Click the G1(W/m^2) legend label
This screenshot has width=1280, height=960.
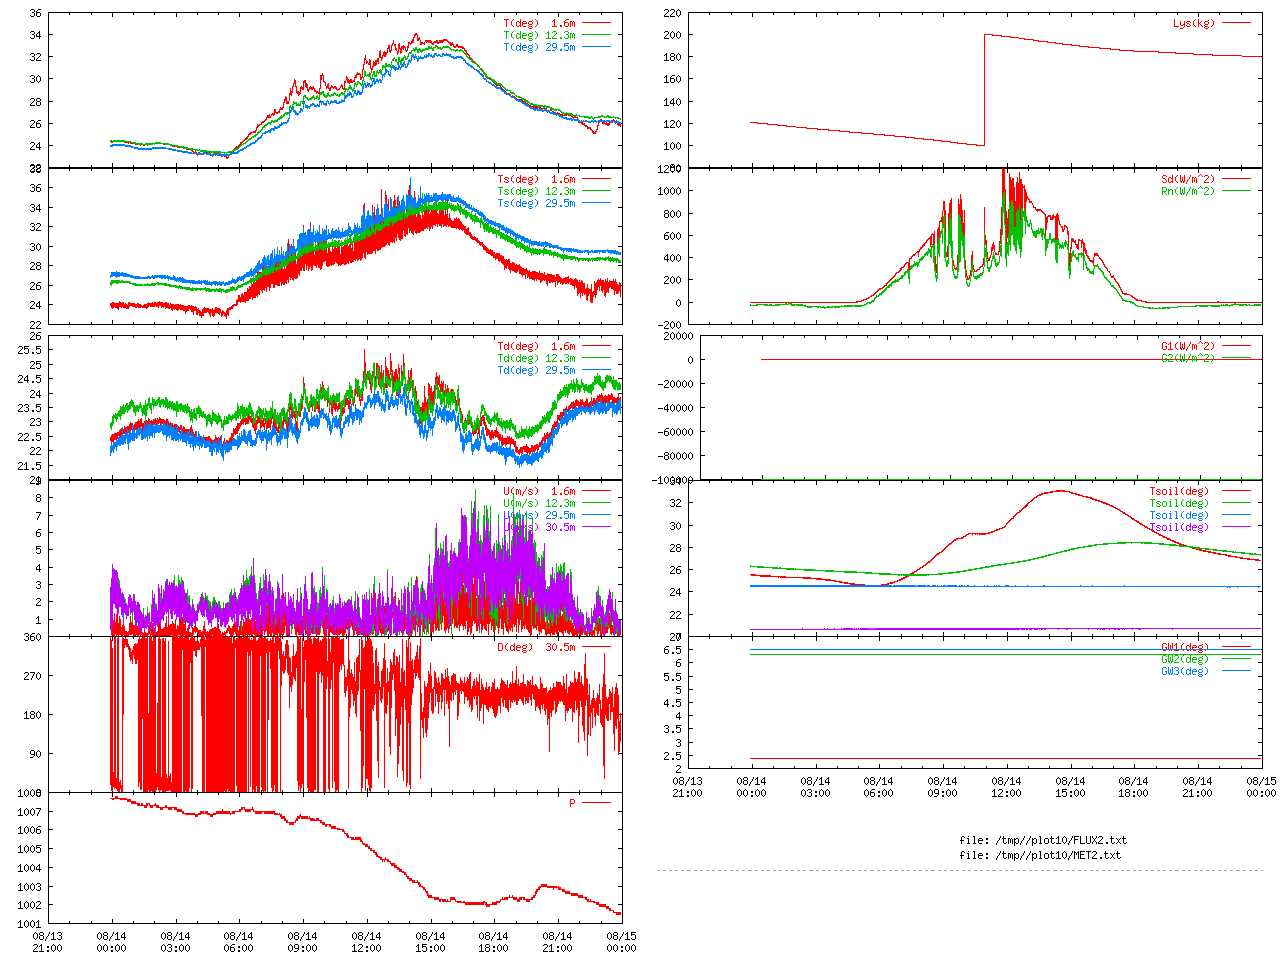(1187, 347)
